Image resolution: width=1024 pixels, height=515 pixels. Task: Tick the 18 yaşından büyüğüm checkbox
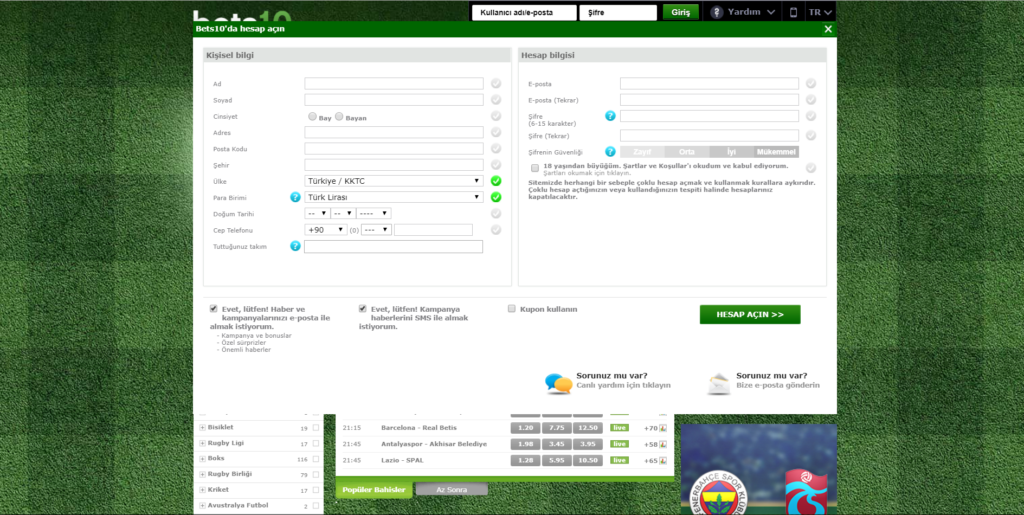(x=535, y=167)
